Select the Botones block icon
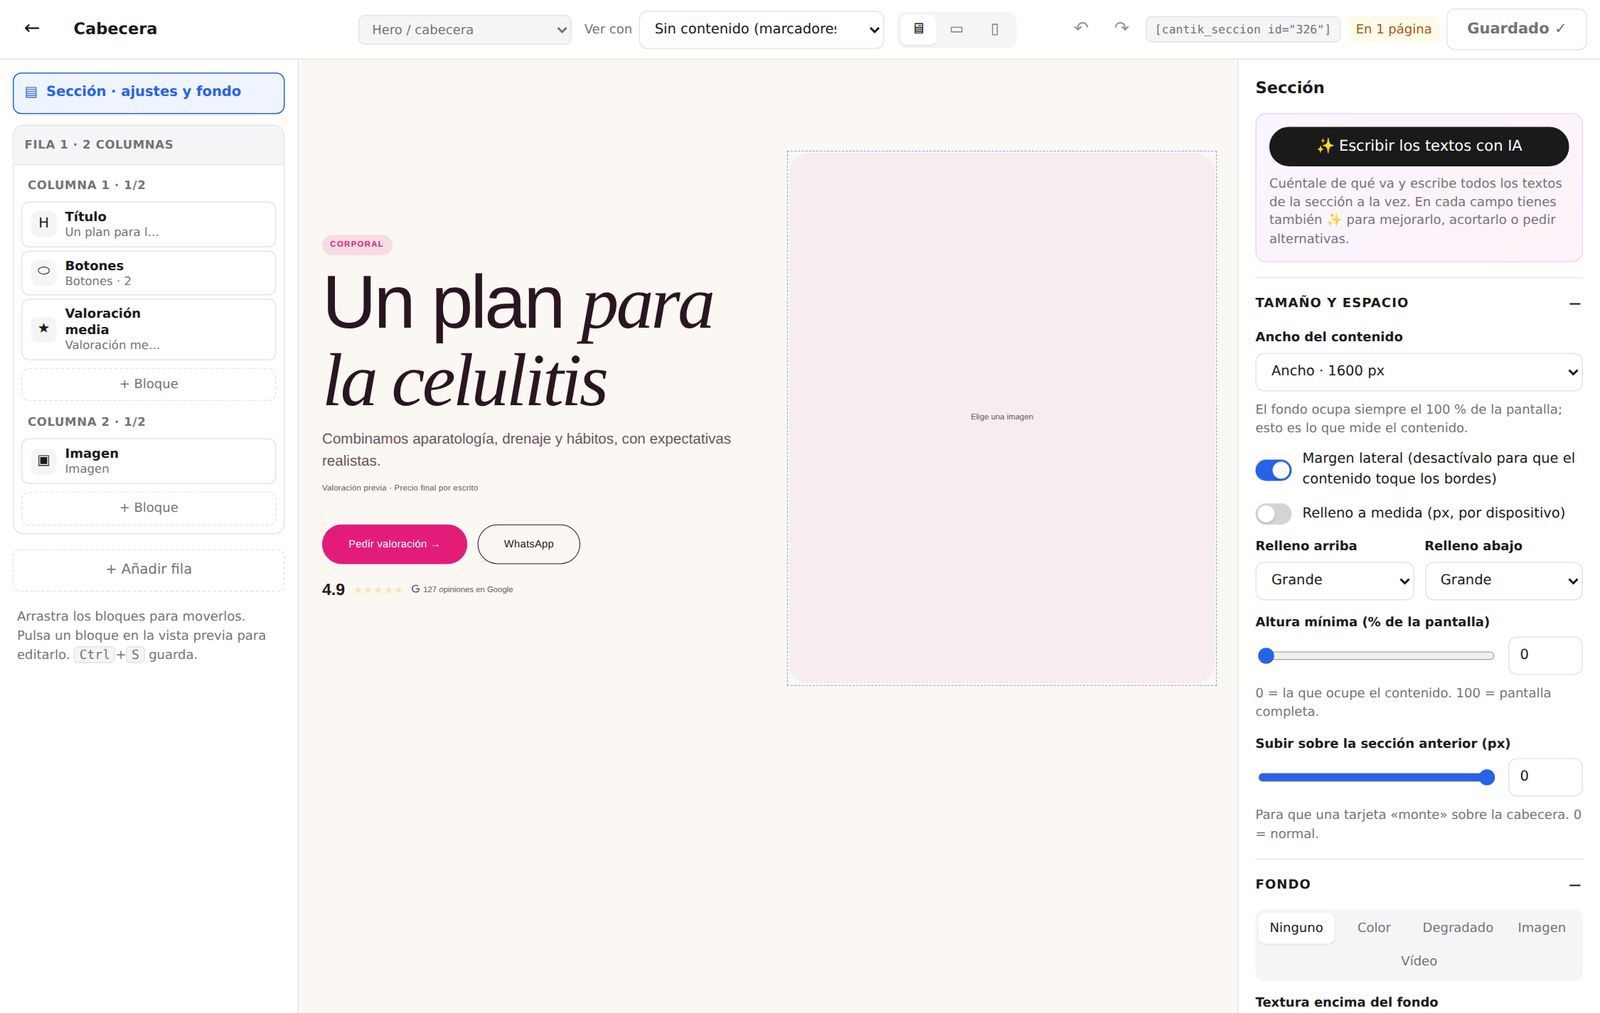1600x1013 pixels. point(43,271)
